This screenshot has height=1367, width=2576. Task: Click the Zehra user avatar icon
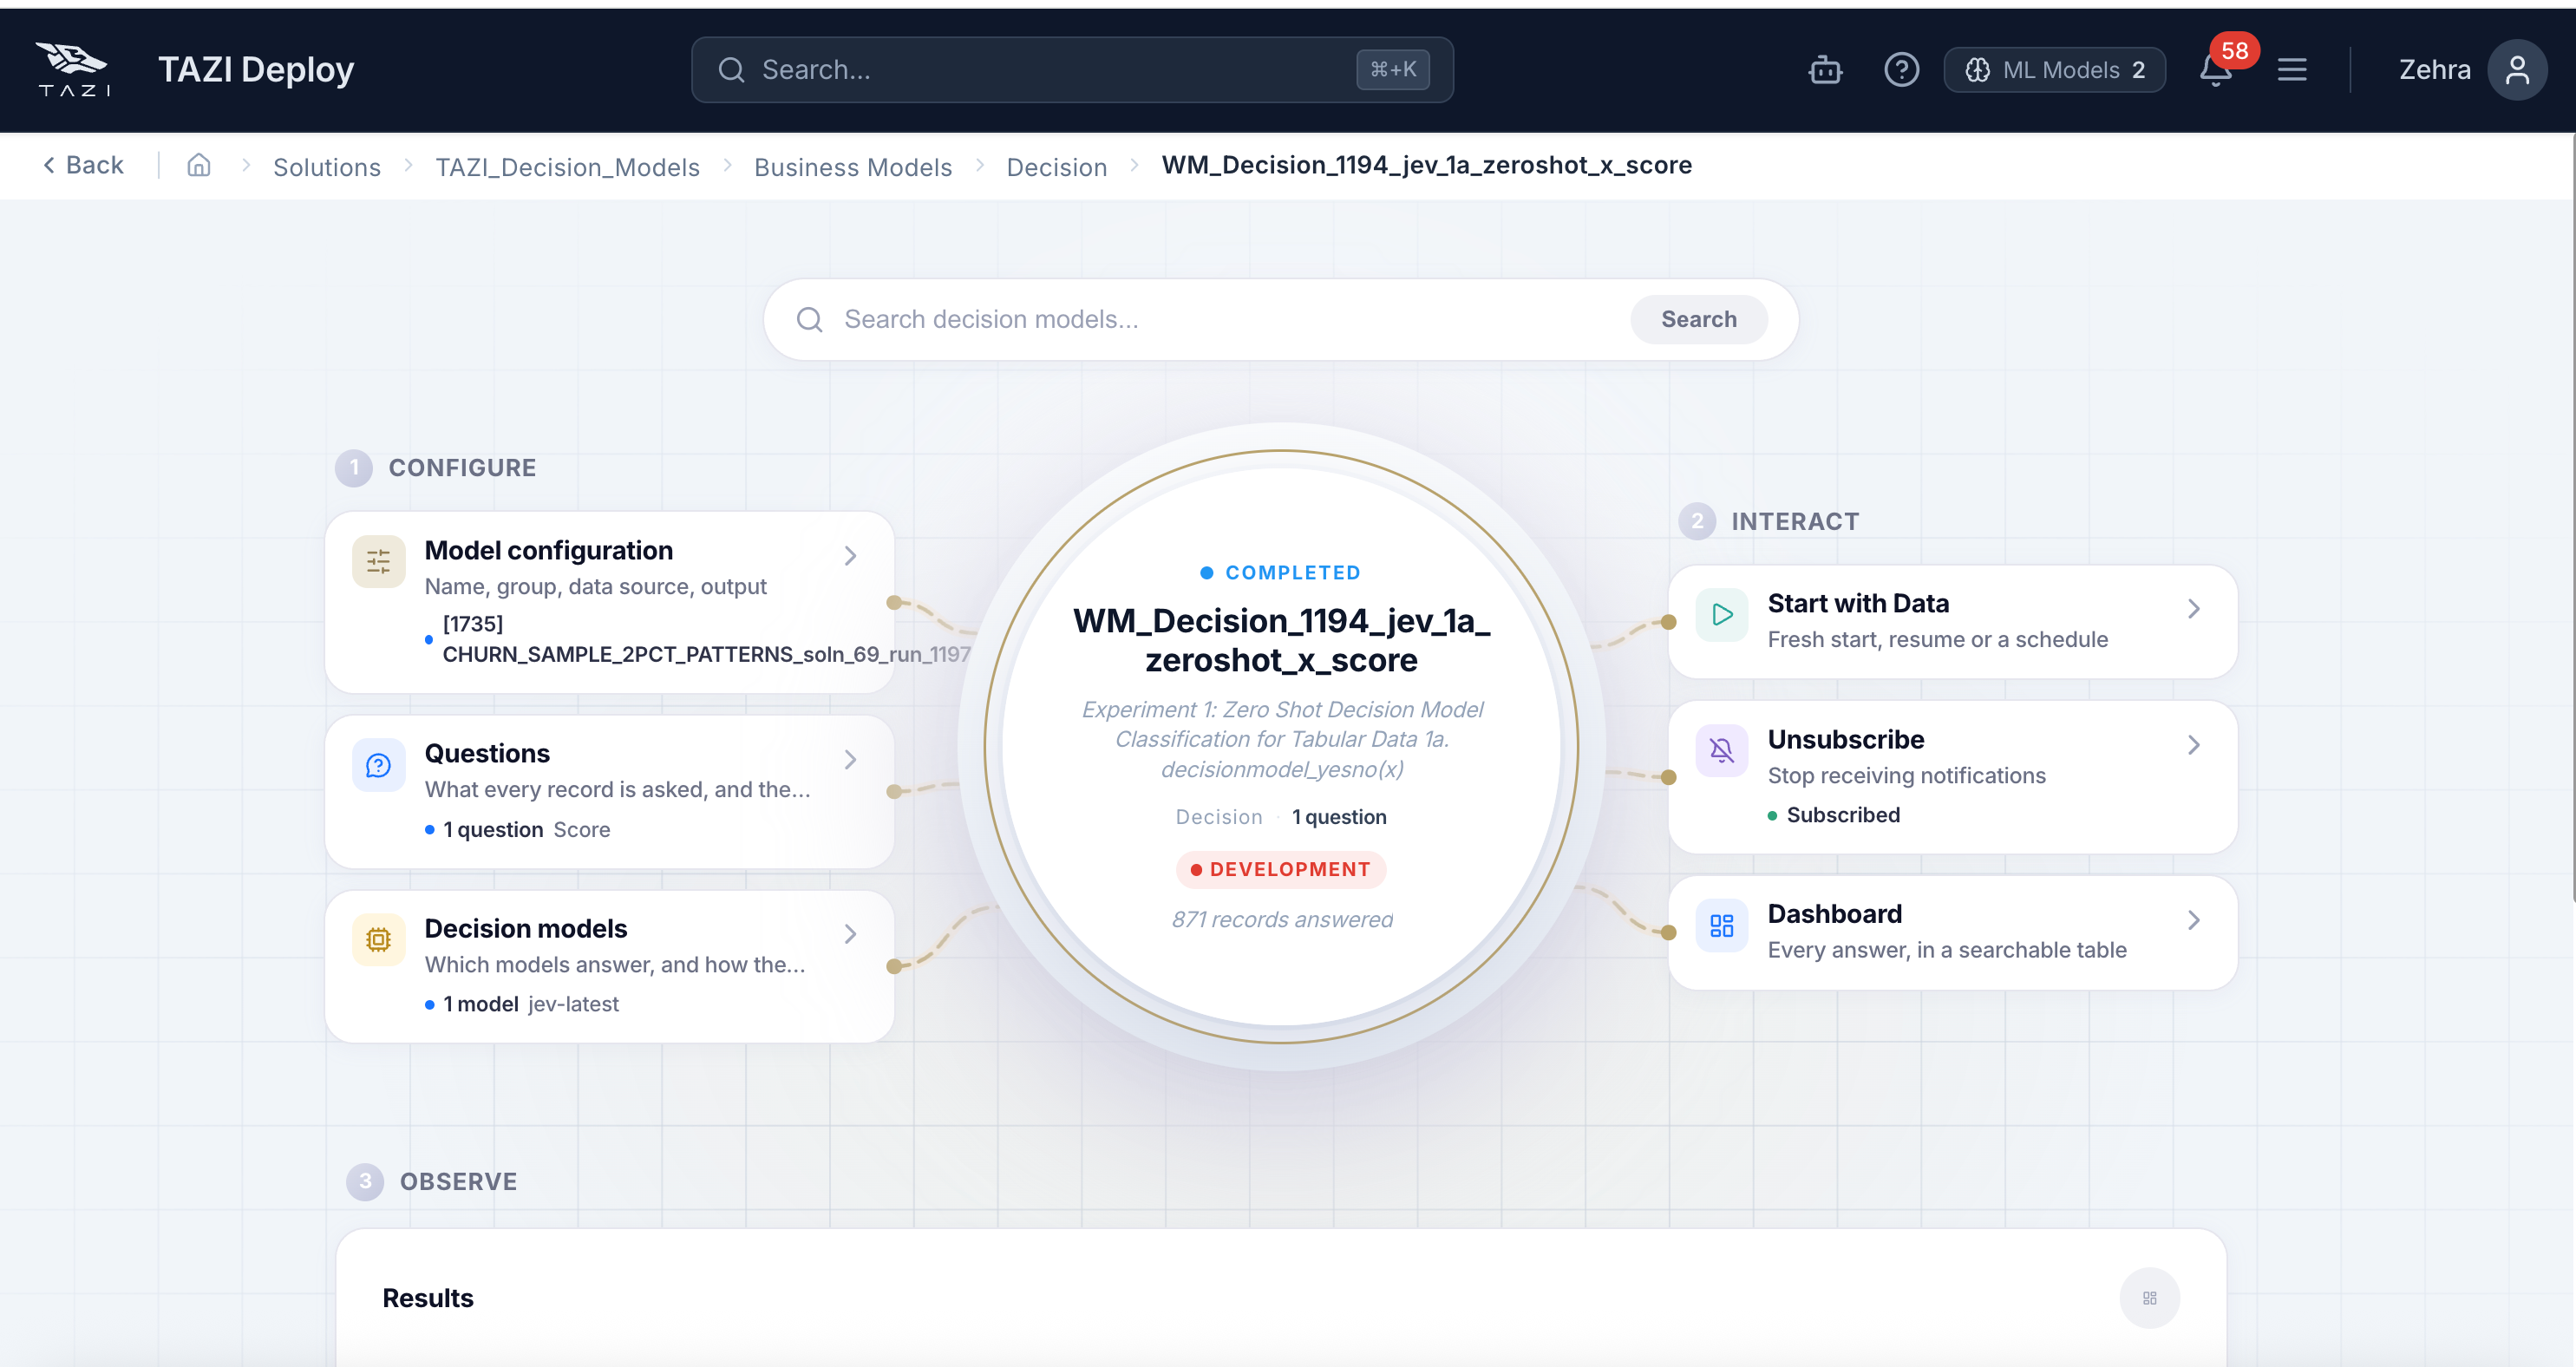pos(2517,70)
